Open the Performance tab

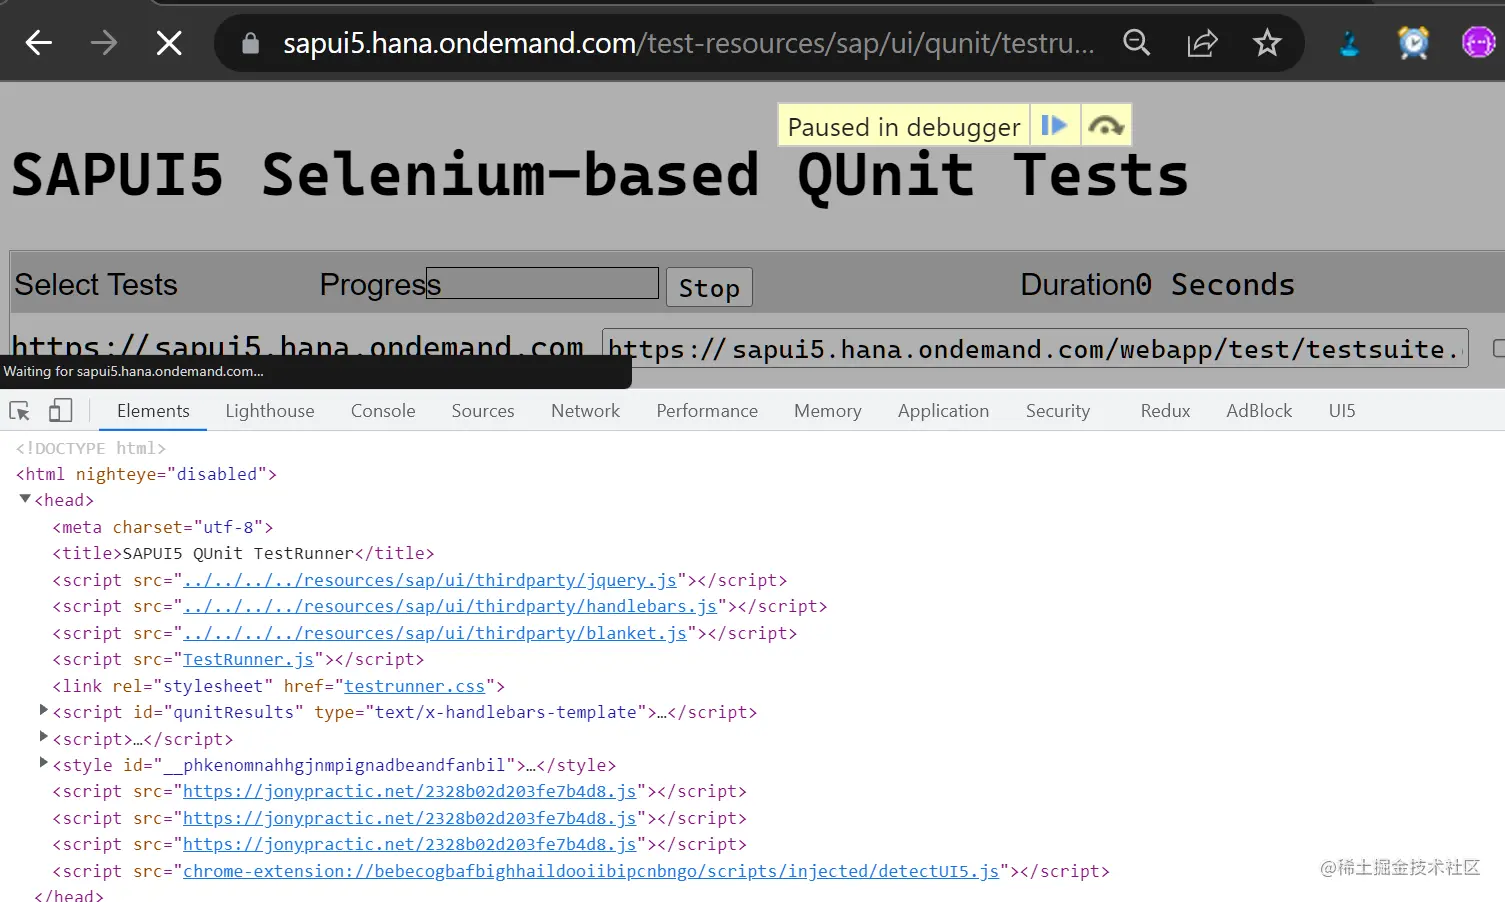(707, 411)
